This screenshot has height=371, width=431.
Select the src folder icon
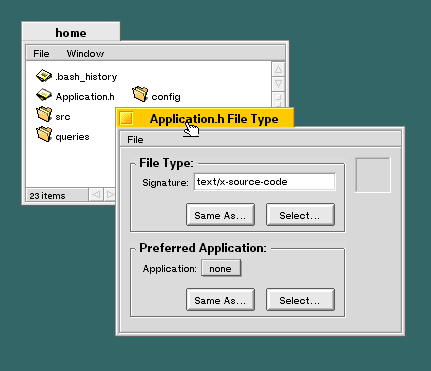(44, 114)
